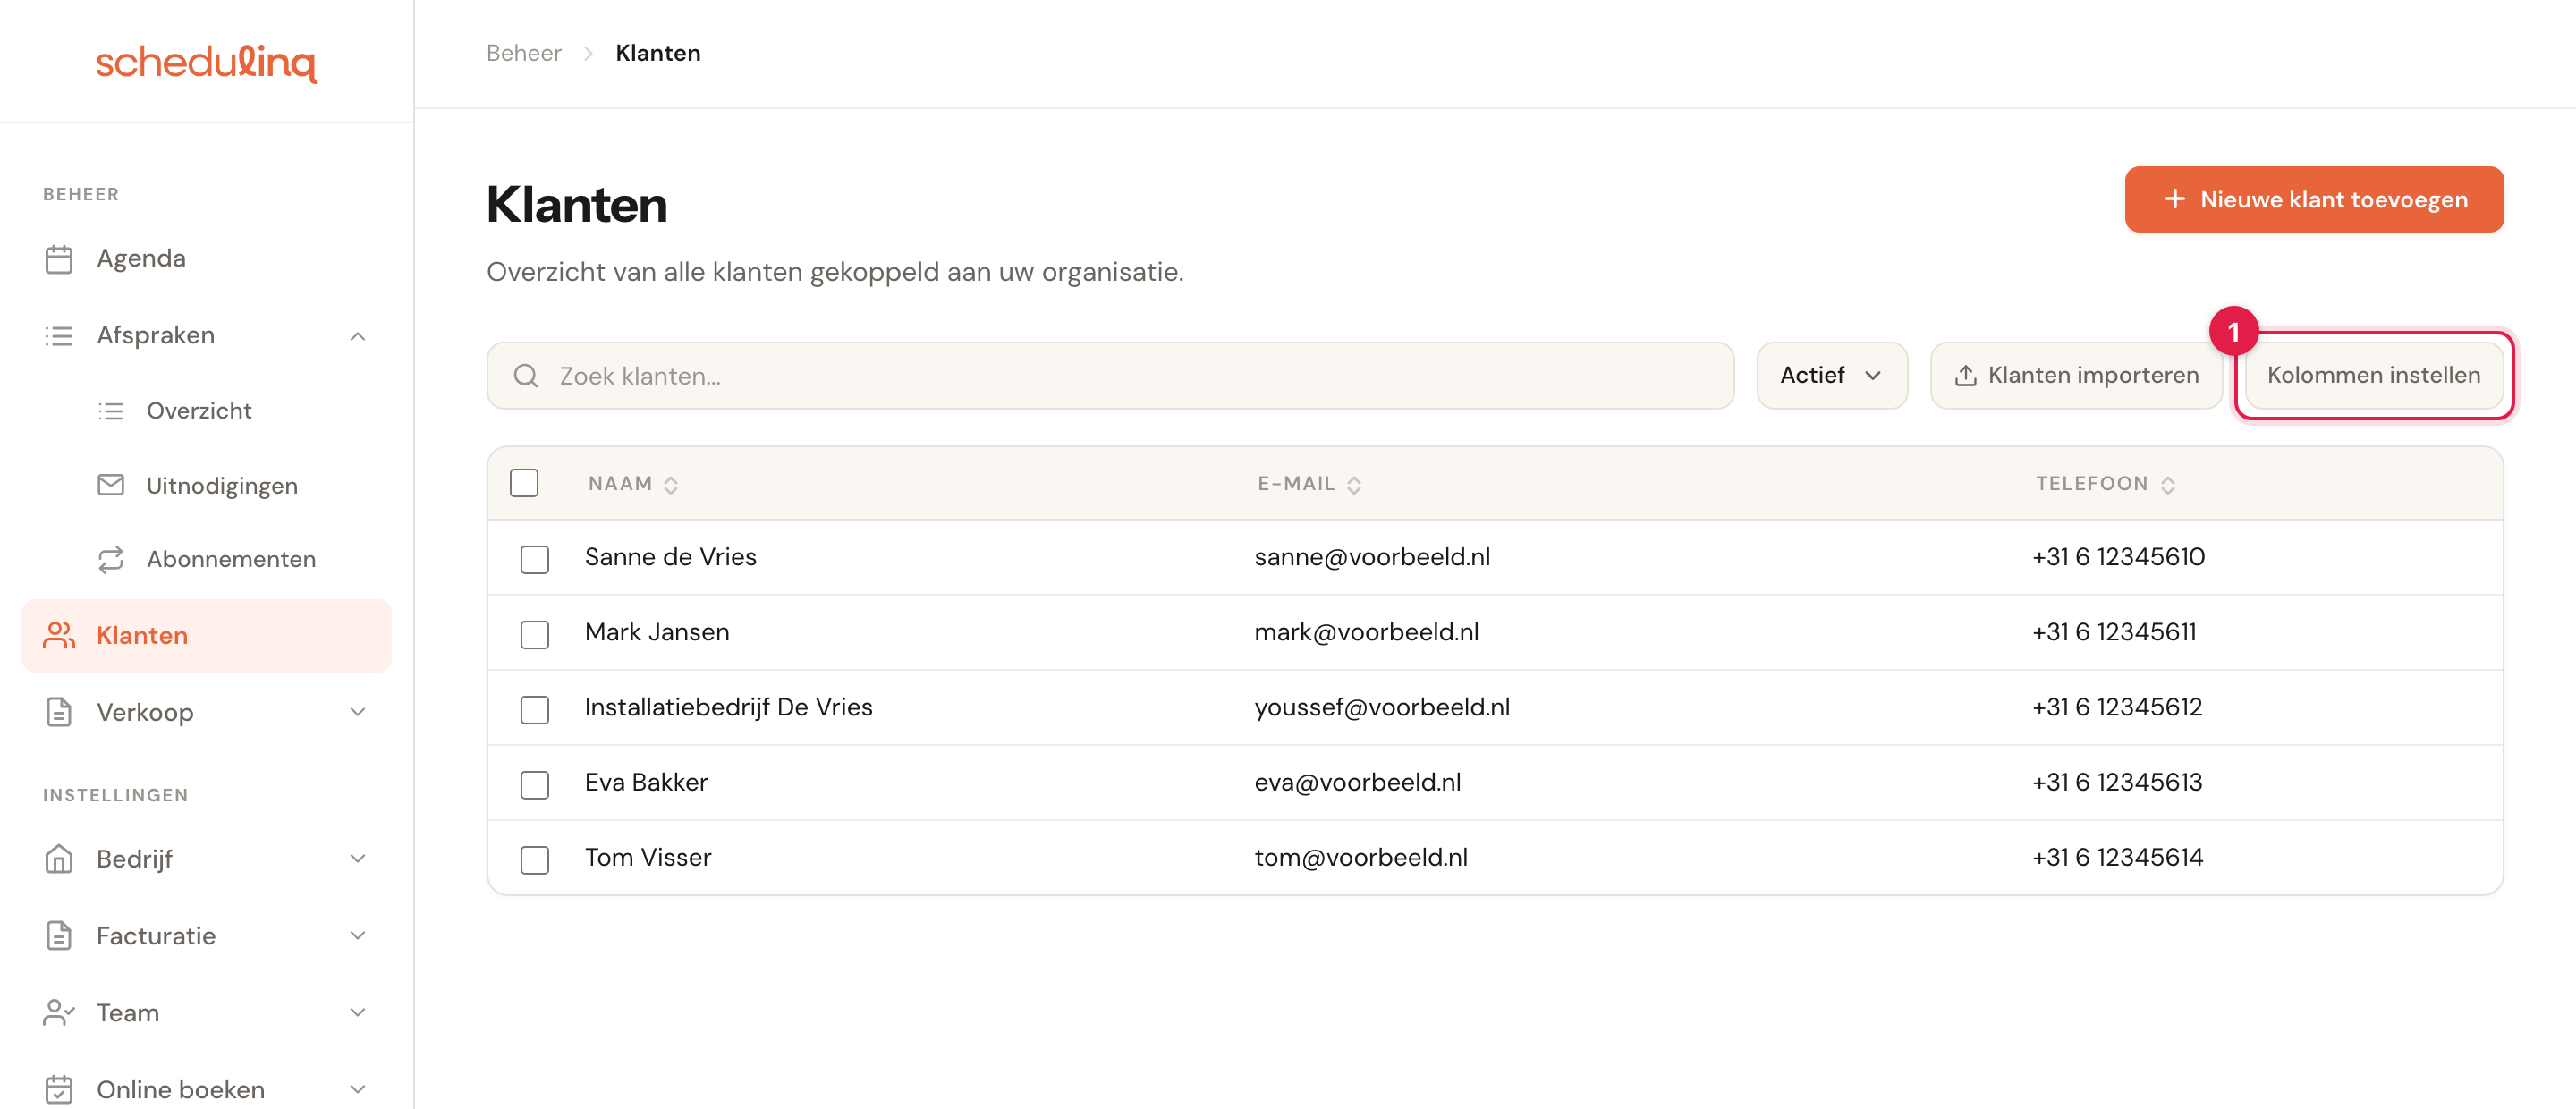Click Klanten importeren button
This screenshot has height=1109, width=2576.
click(2076, 376)
